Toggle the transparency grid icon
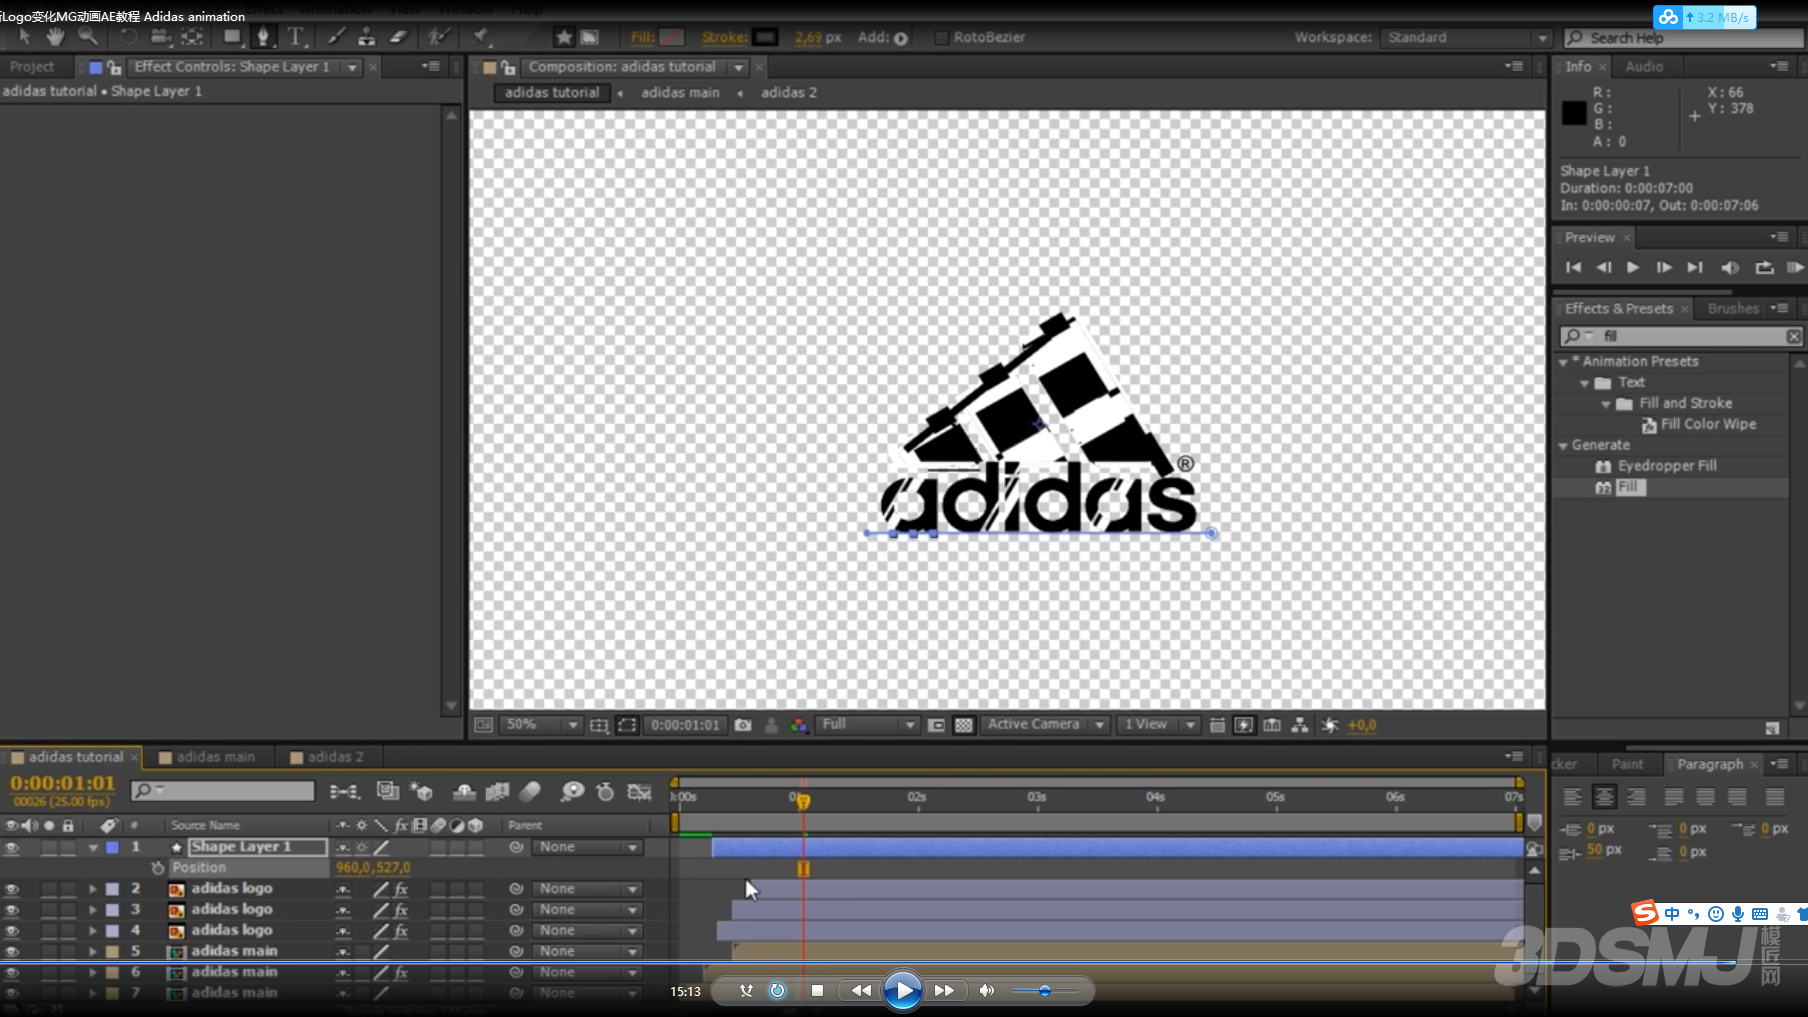The width and height of the screenshot is (1808, 1017). tap(964, 725)
